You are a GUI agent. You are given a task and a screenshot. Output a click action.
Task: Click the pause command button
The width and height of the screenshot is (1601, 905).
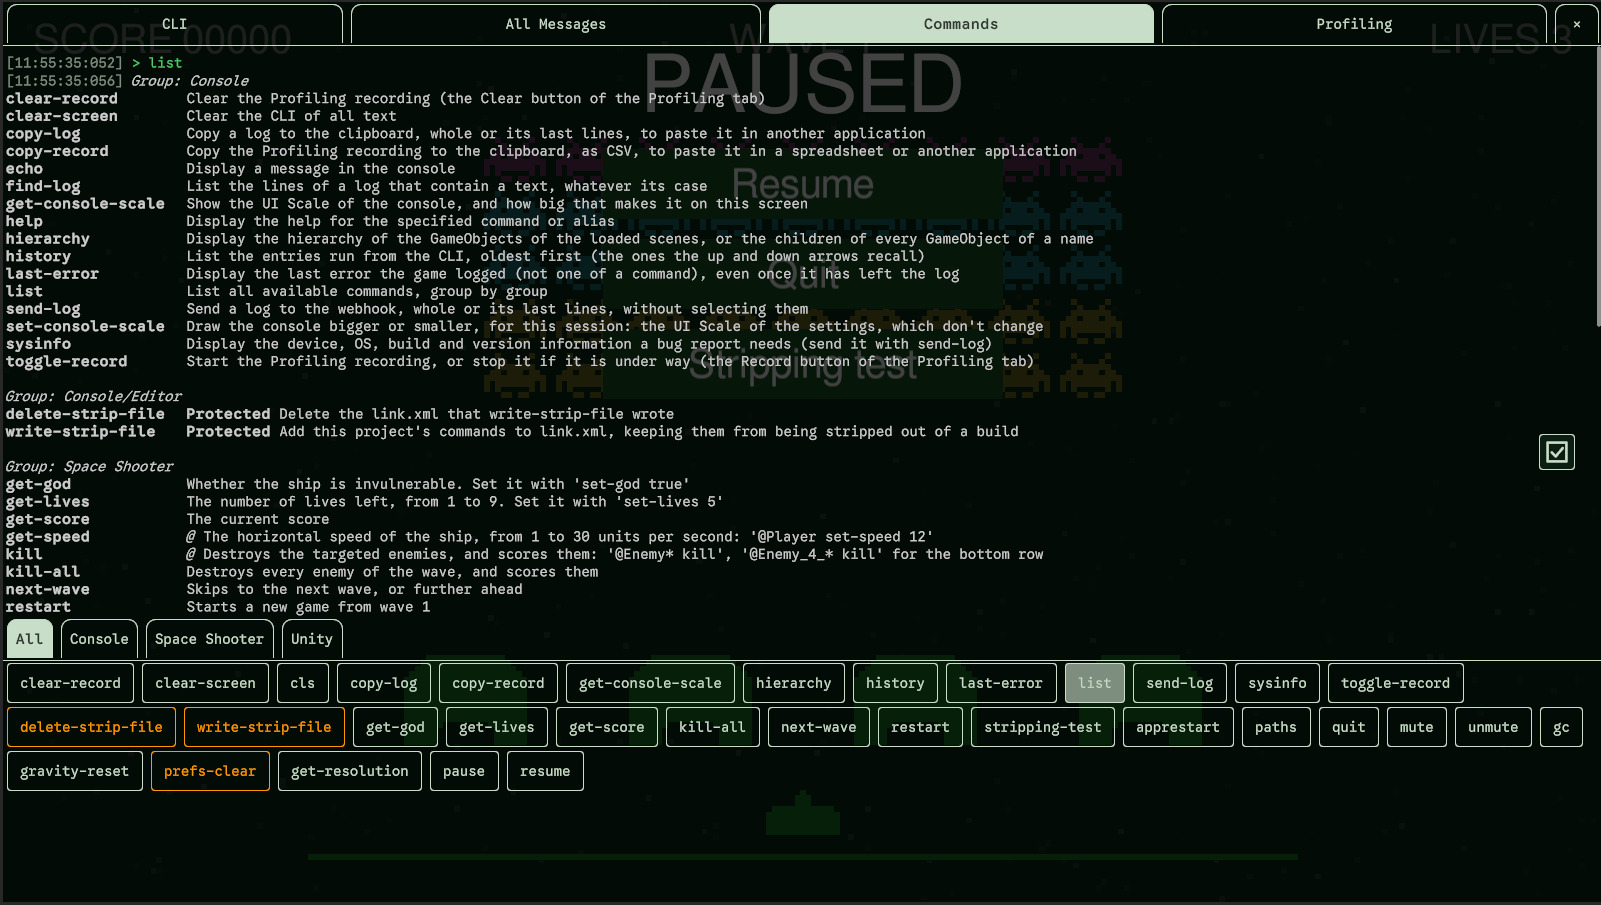click(464, 771)
